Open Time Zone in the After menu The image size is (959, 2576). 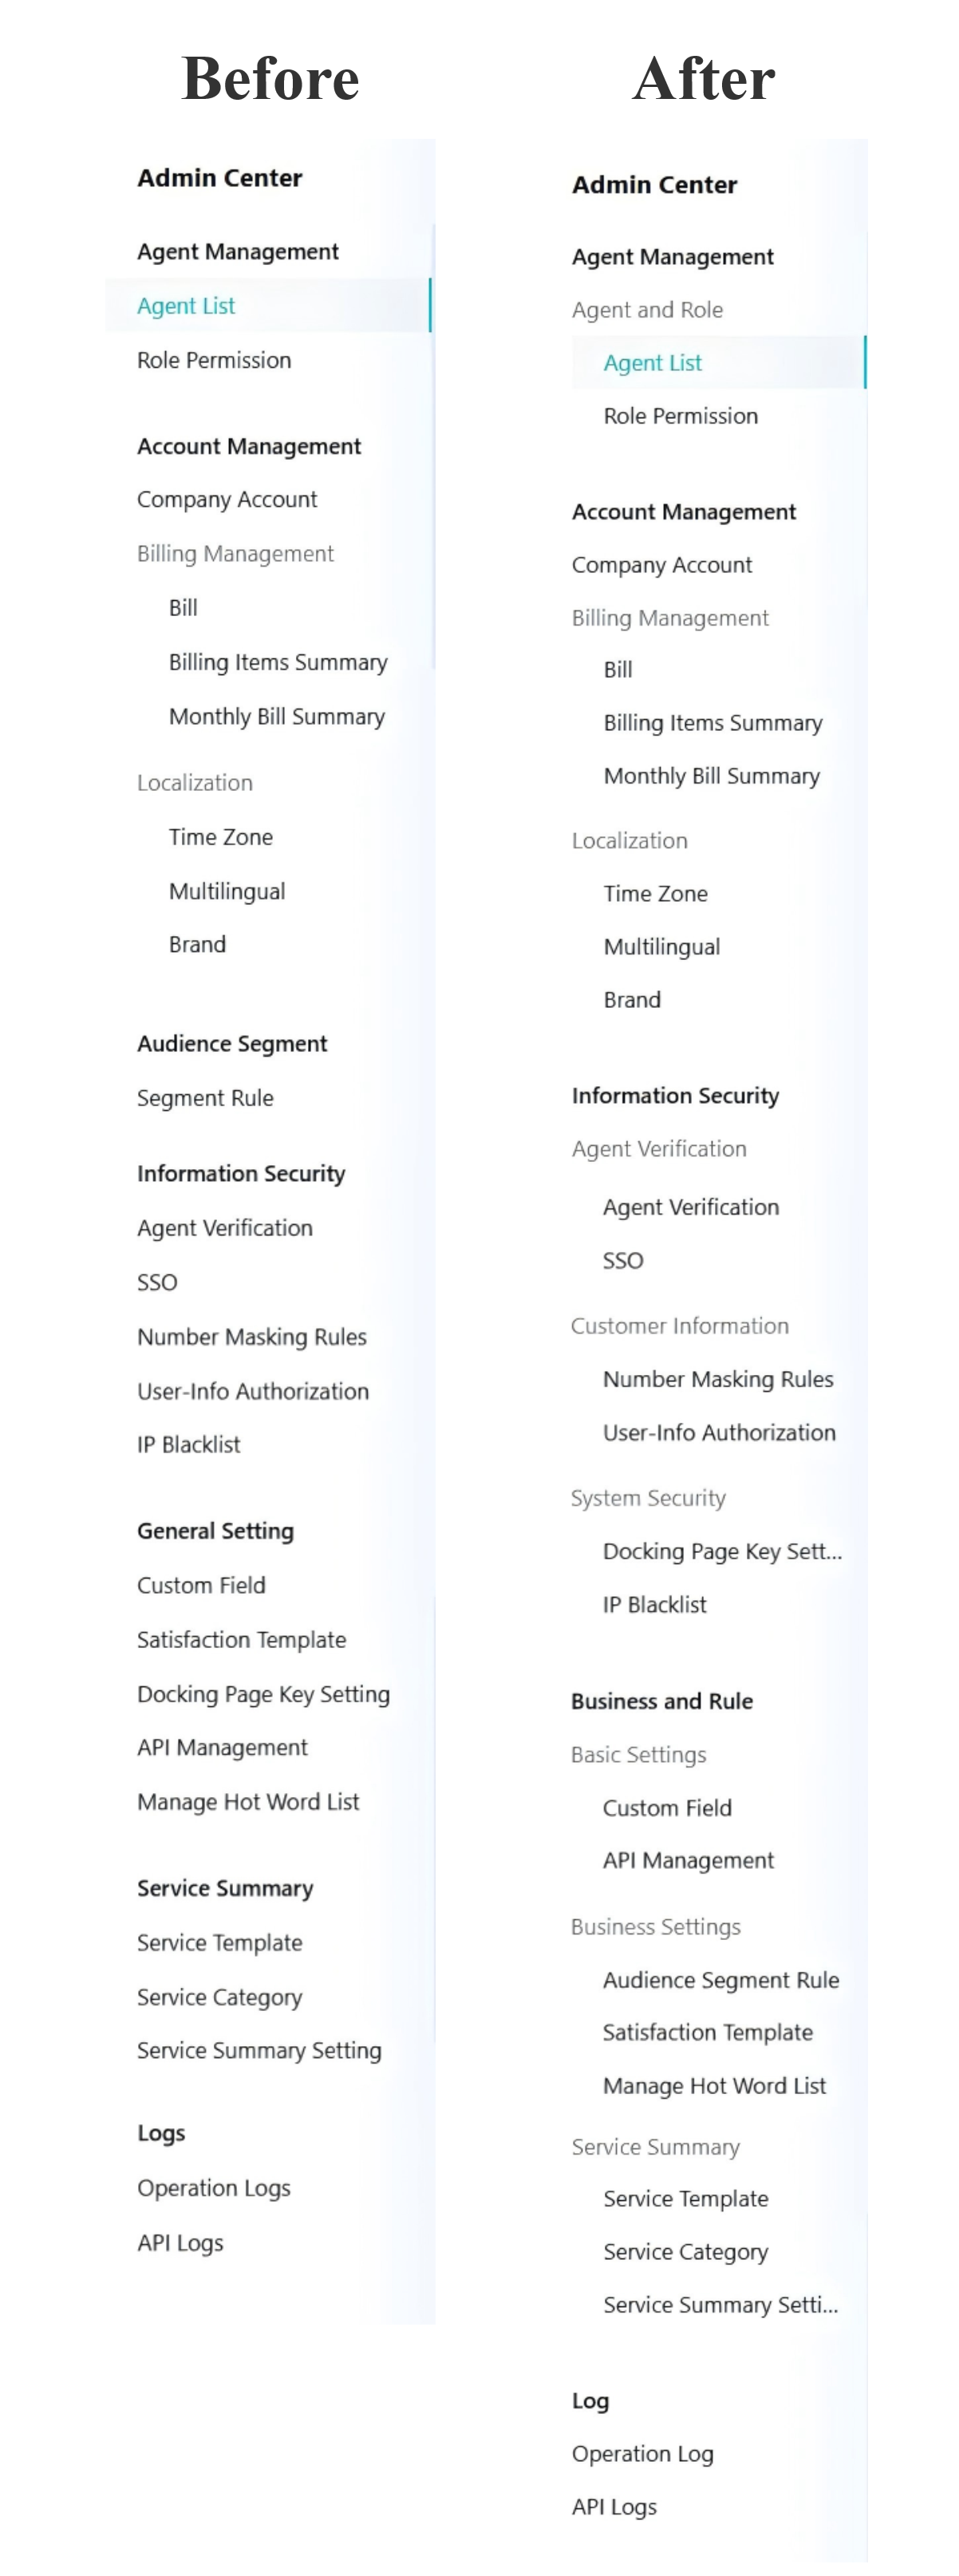(655, 894)
